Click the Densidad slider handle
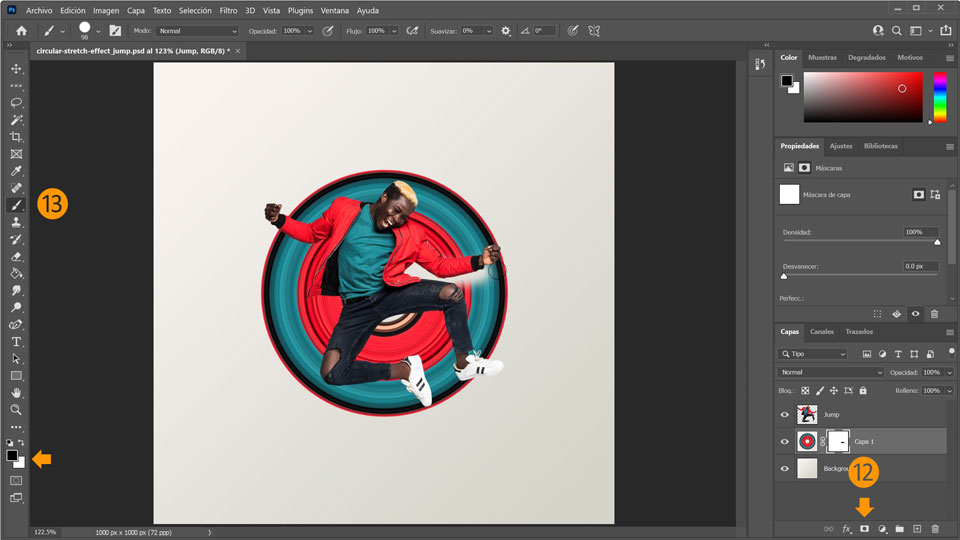Image resolution: width=960 pixels, height=540 pixels. [x=937, y=242]
